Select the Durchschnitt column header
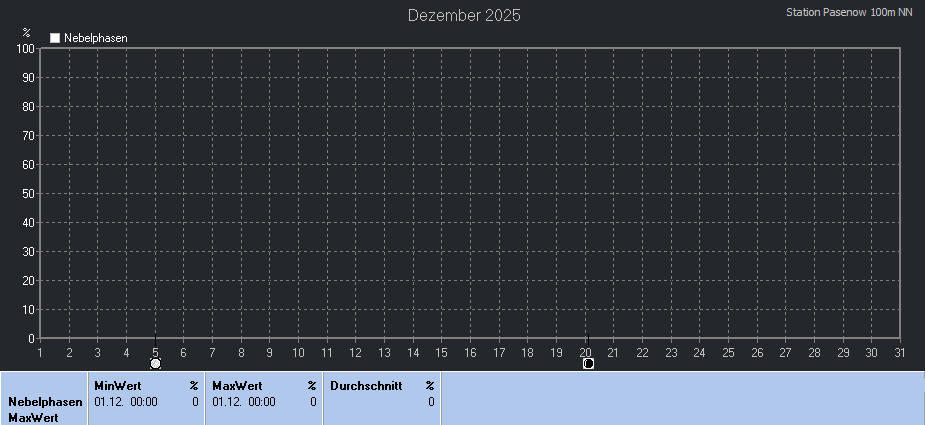 [x=366, y=386]
